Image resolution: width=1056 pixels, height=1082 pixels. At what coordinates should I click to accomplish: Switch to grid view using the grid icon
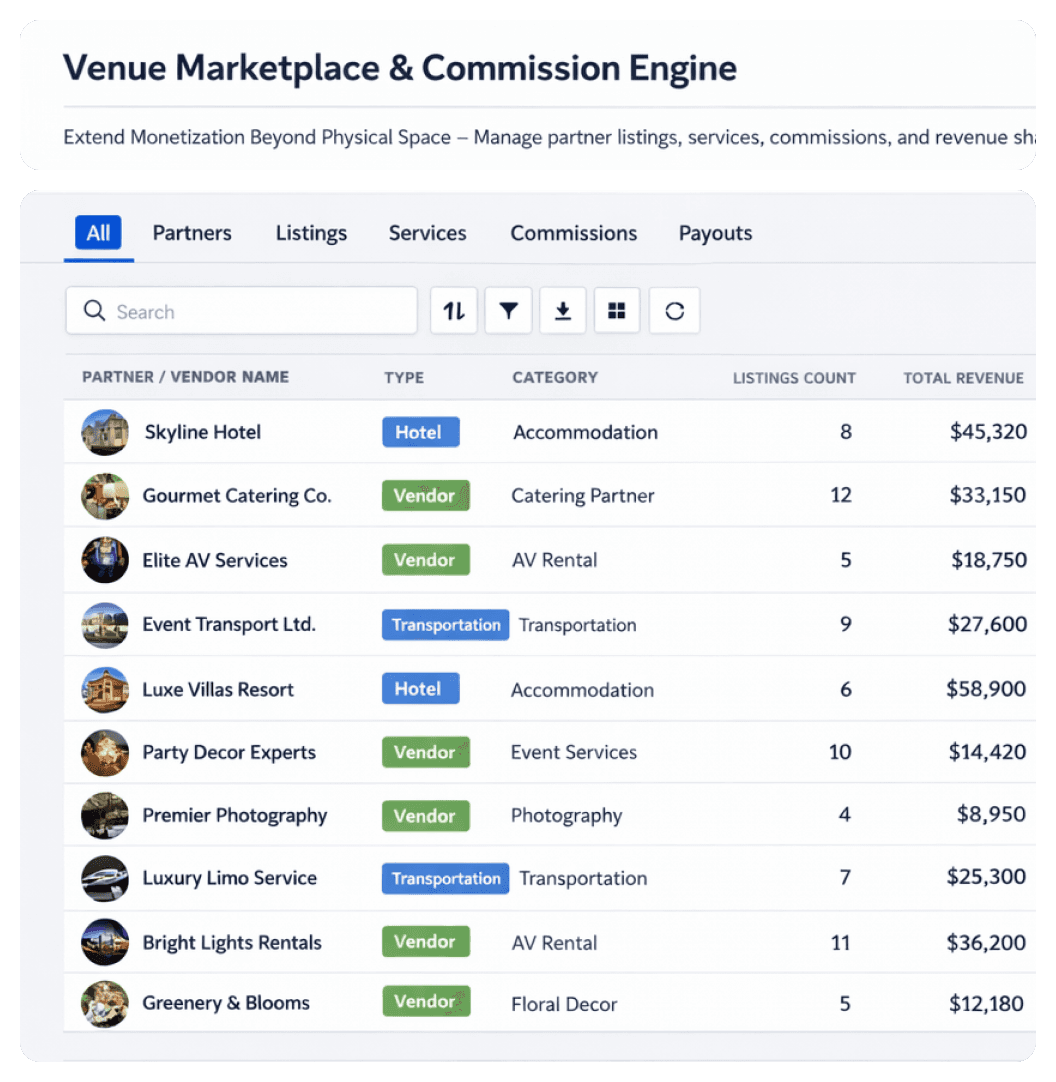click(x=616, y=310)
